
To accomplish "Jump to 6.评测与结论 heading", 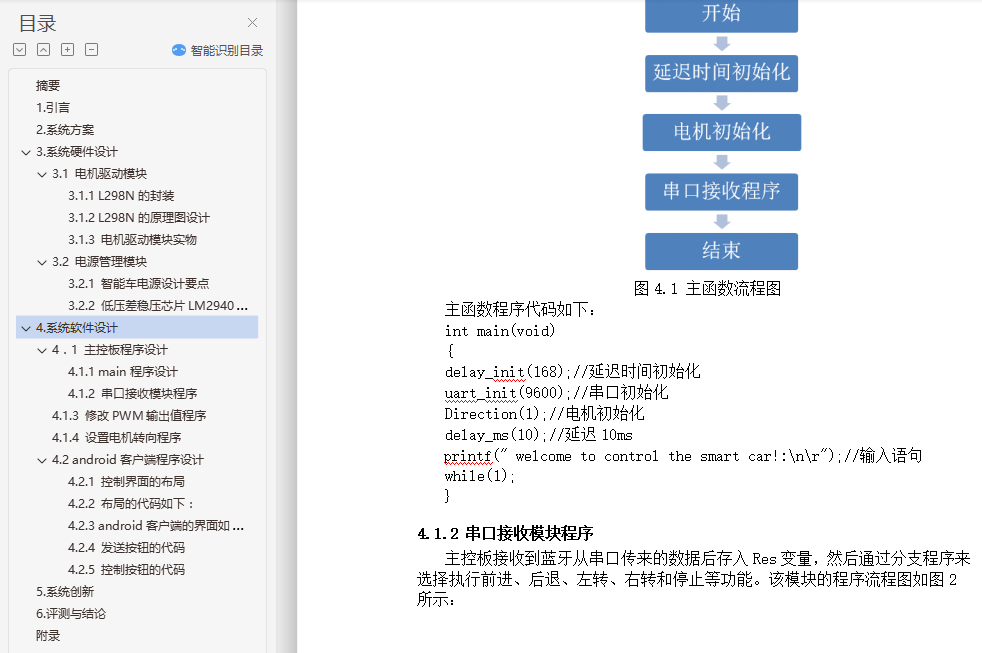I will click(x=71, y=613).
